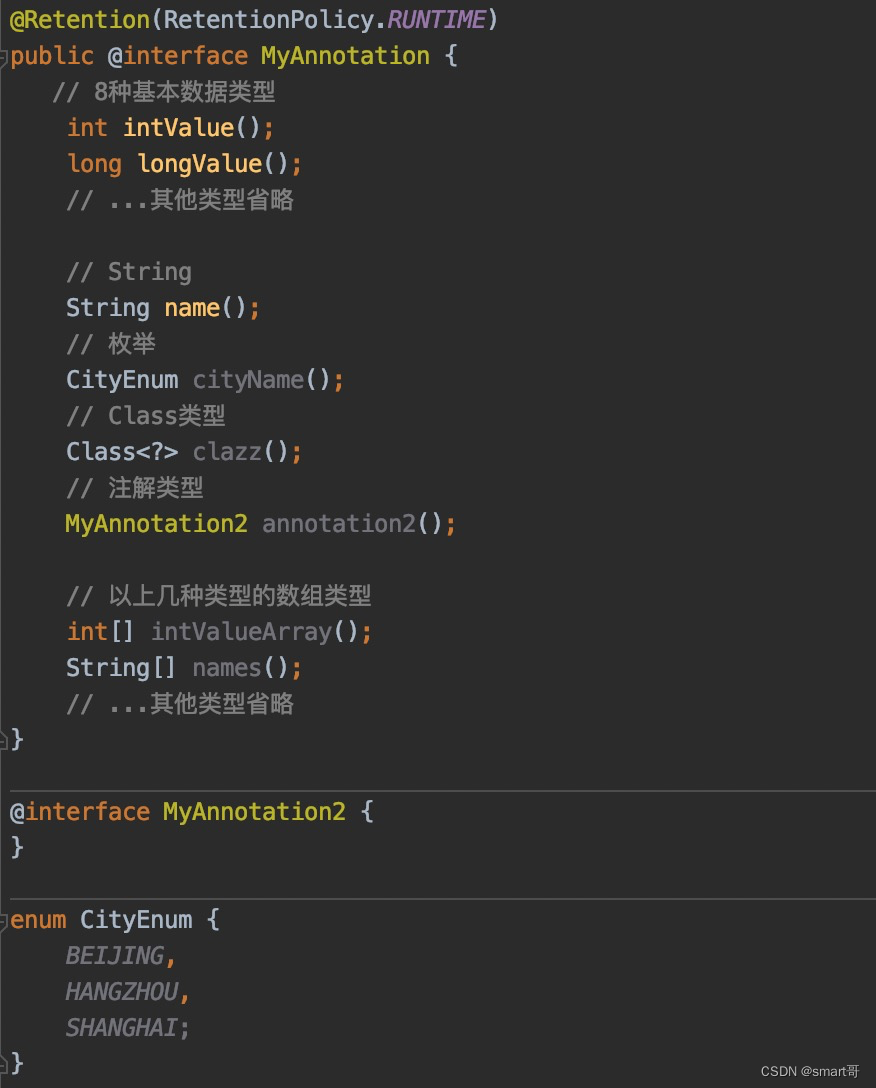Click the comment '8种基本数据类型'
The width and height of the screenshot is (876, 1088).
pos(185,92)
